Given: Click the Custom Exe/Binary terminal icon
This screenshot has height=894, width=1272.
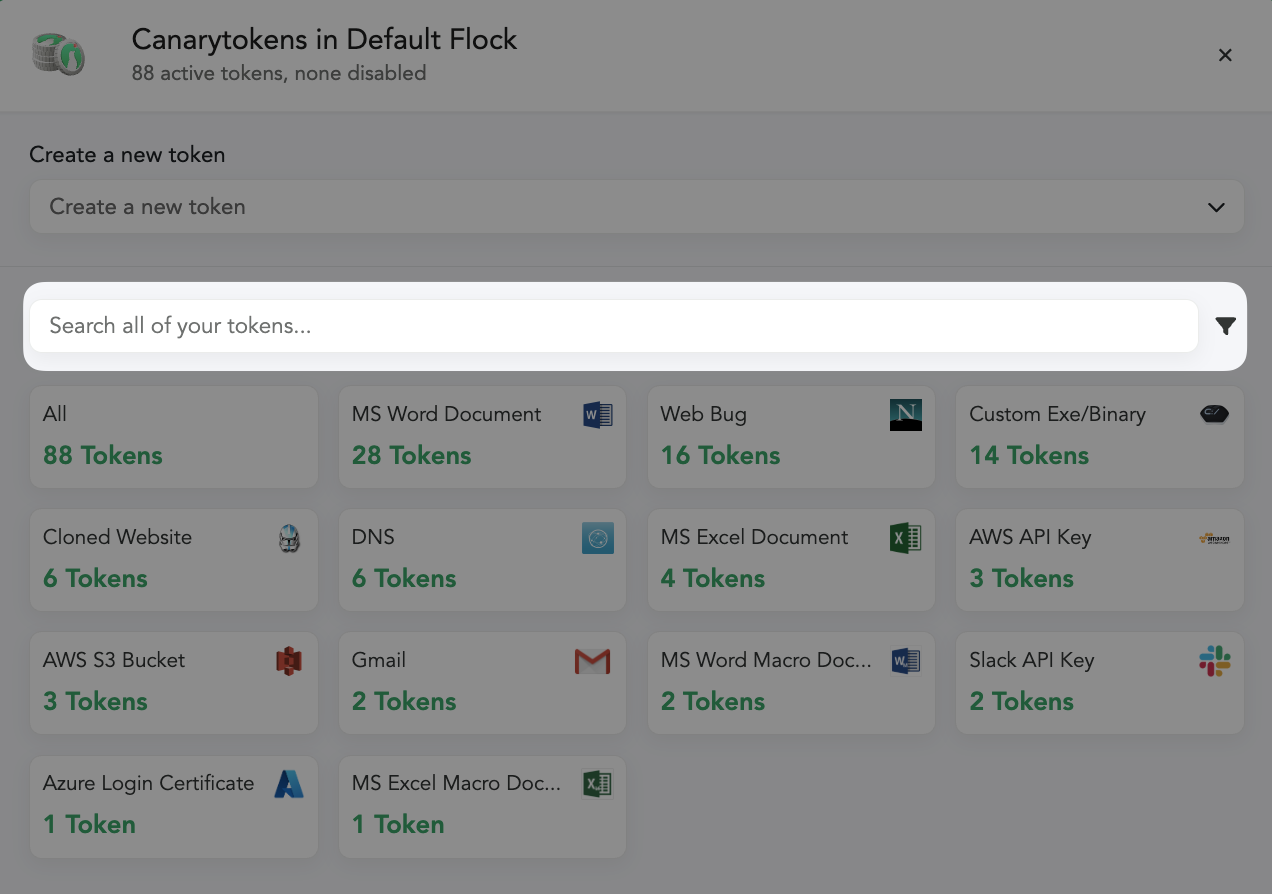Looking at the screenshot, I should click(x=1214, y=413).
